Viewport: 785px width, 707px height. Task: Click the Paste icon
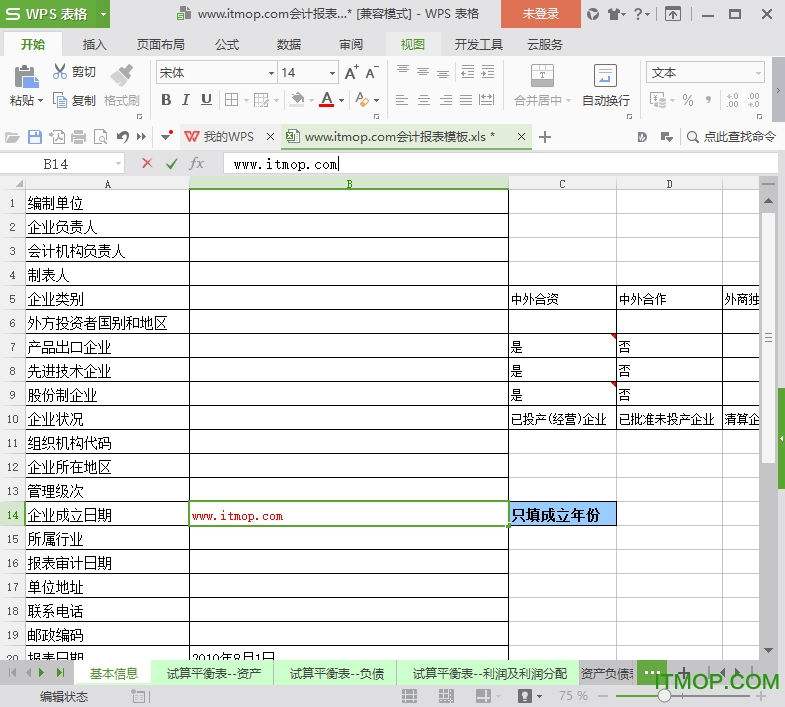pos(26,76)
